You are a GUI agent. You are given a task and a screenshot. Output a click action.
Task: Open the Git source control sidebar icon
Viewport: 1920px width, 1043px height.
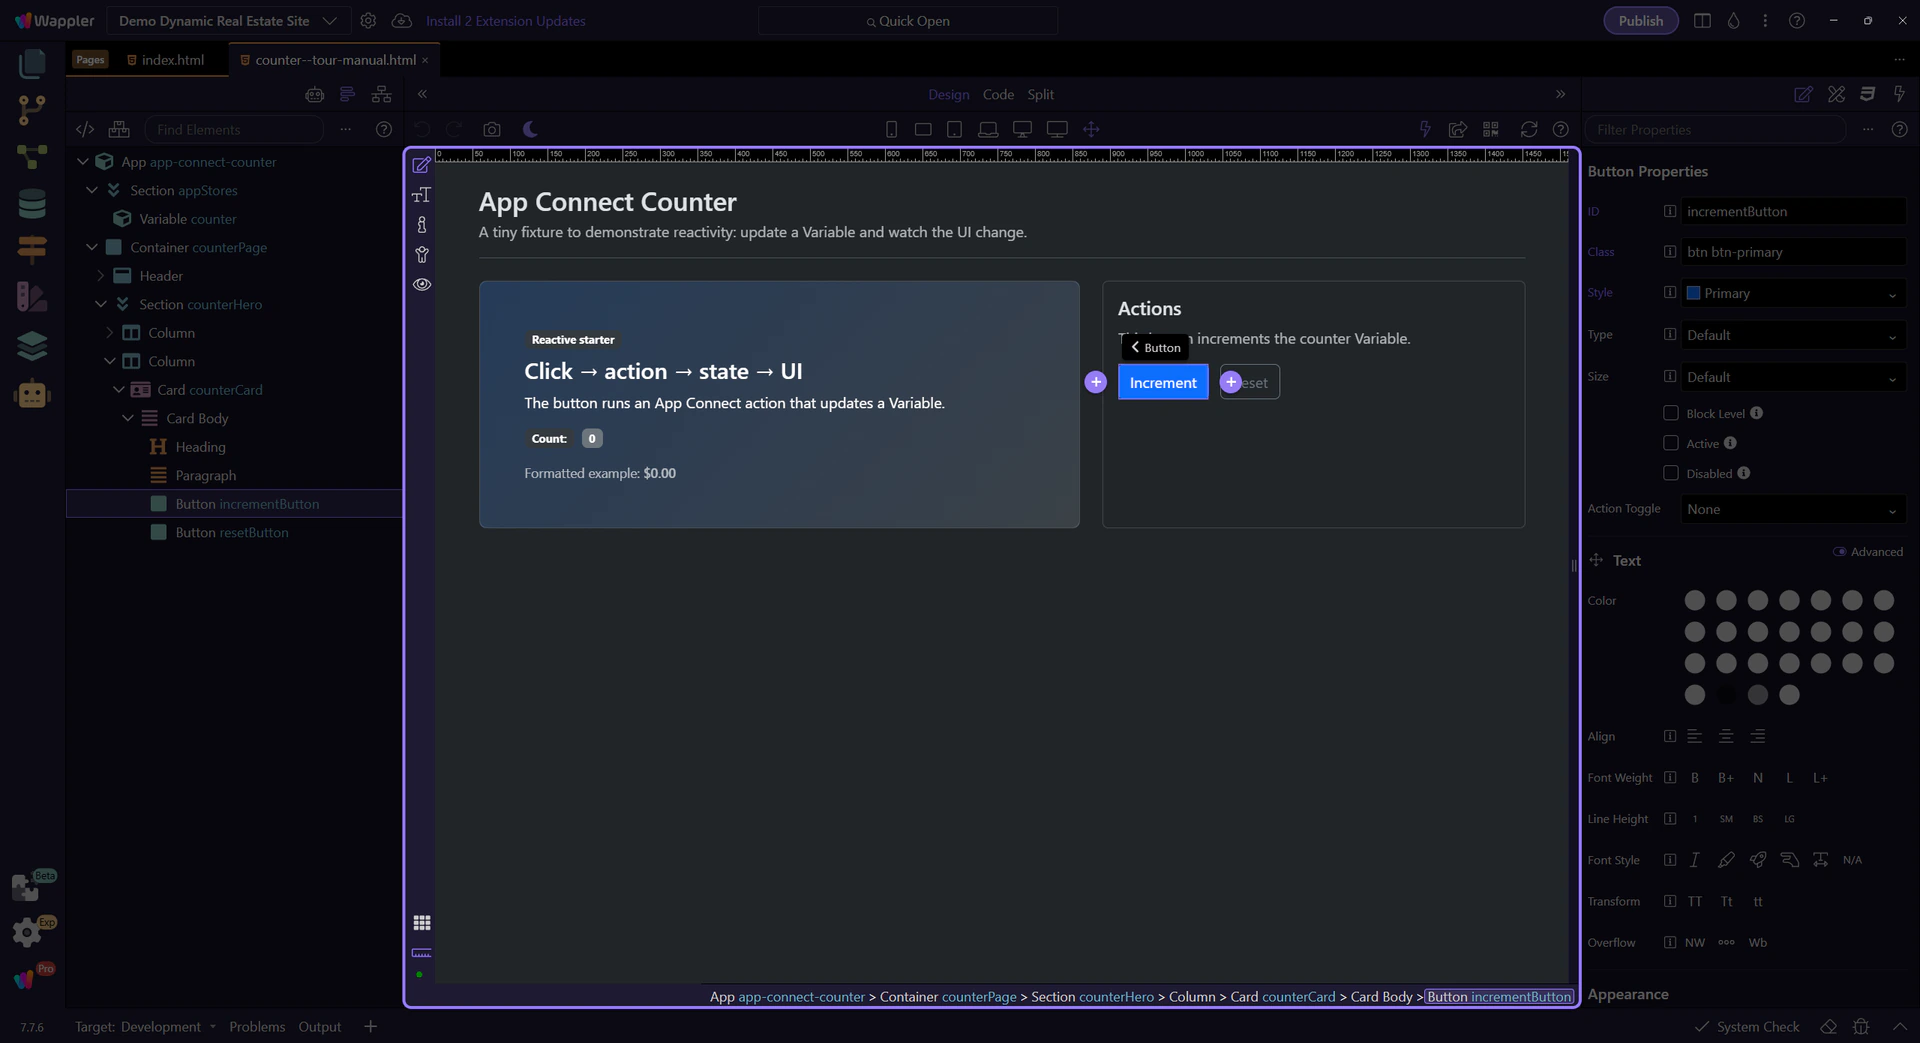[32, 110]
